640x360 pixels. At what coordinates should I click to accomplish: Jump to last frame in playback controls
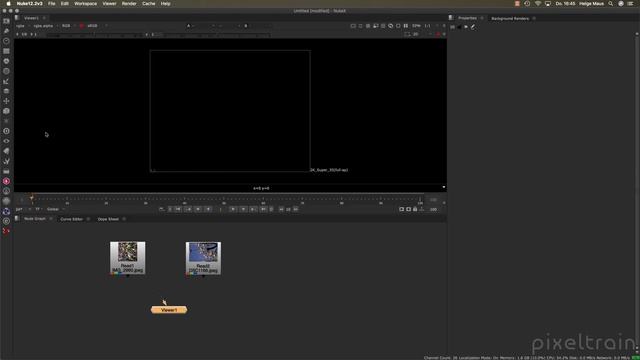(x=263, y=209)
